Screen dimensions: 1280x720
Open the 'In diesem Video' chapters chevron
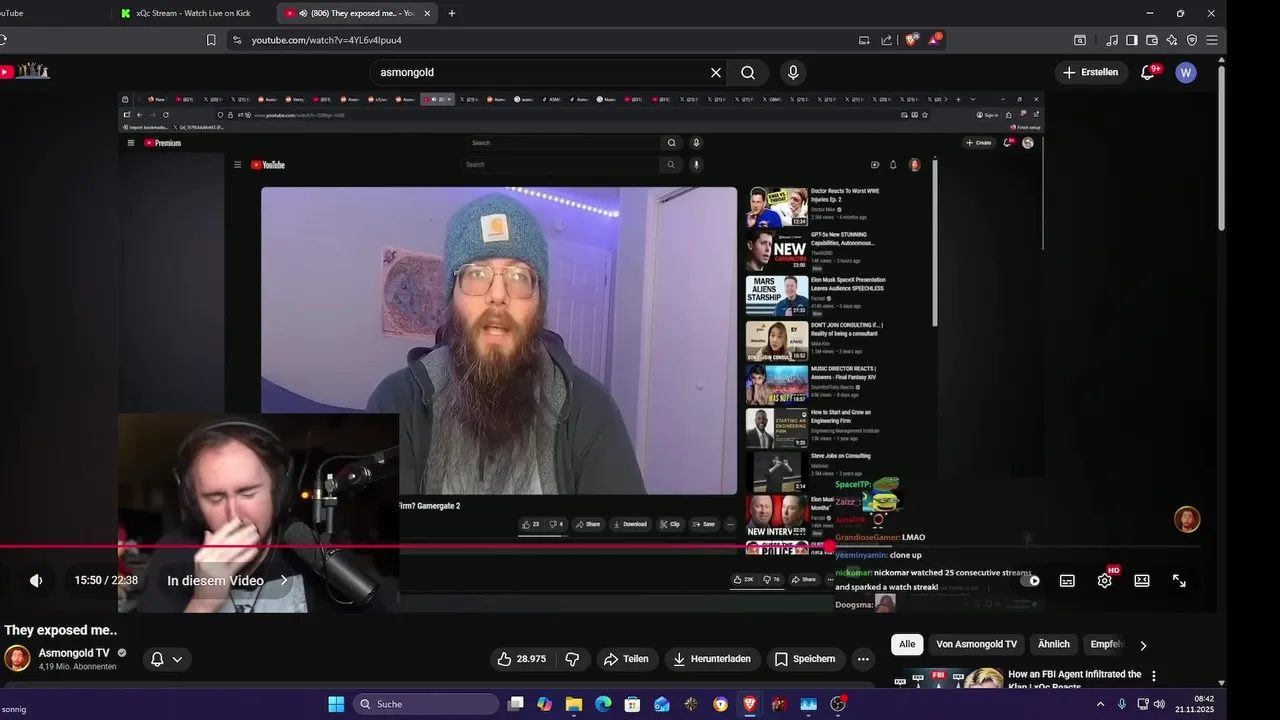[x=283, y=580]
